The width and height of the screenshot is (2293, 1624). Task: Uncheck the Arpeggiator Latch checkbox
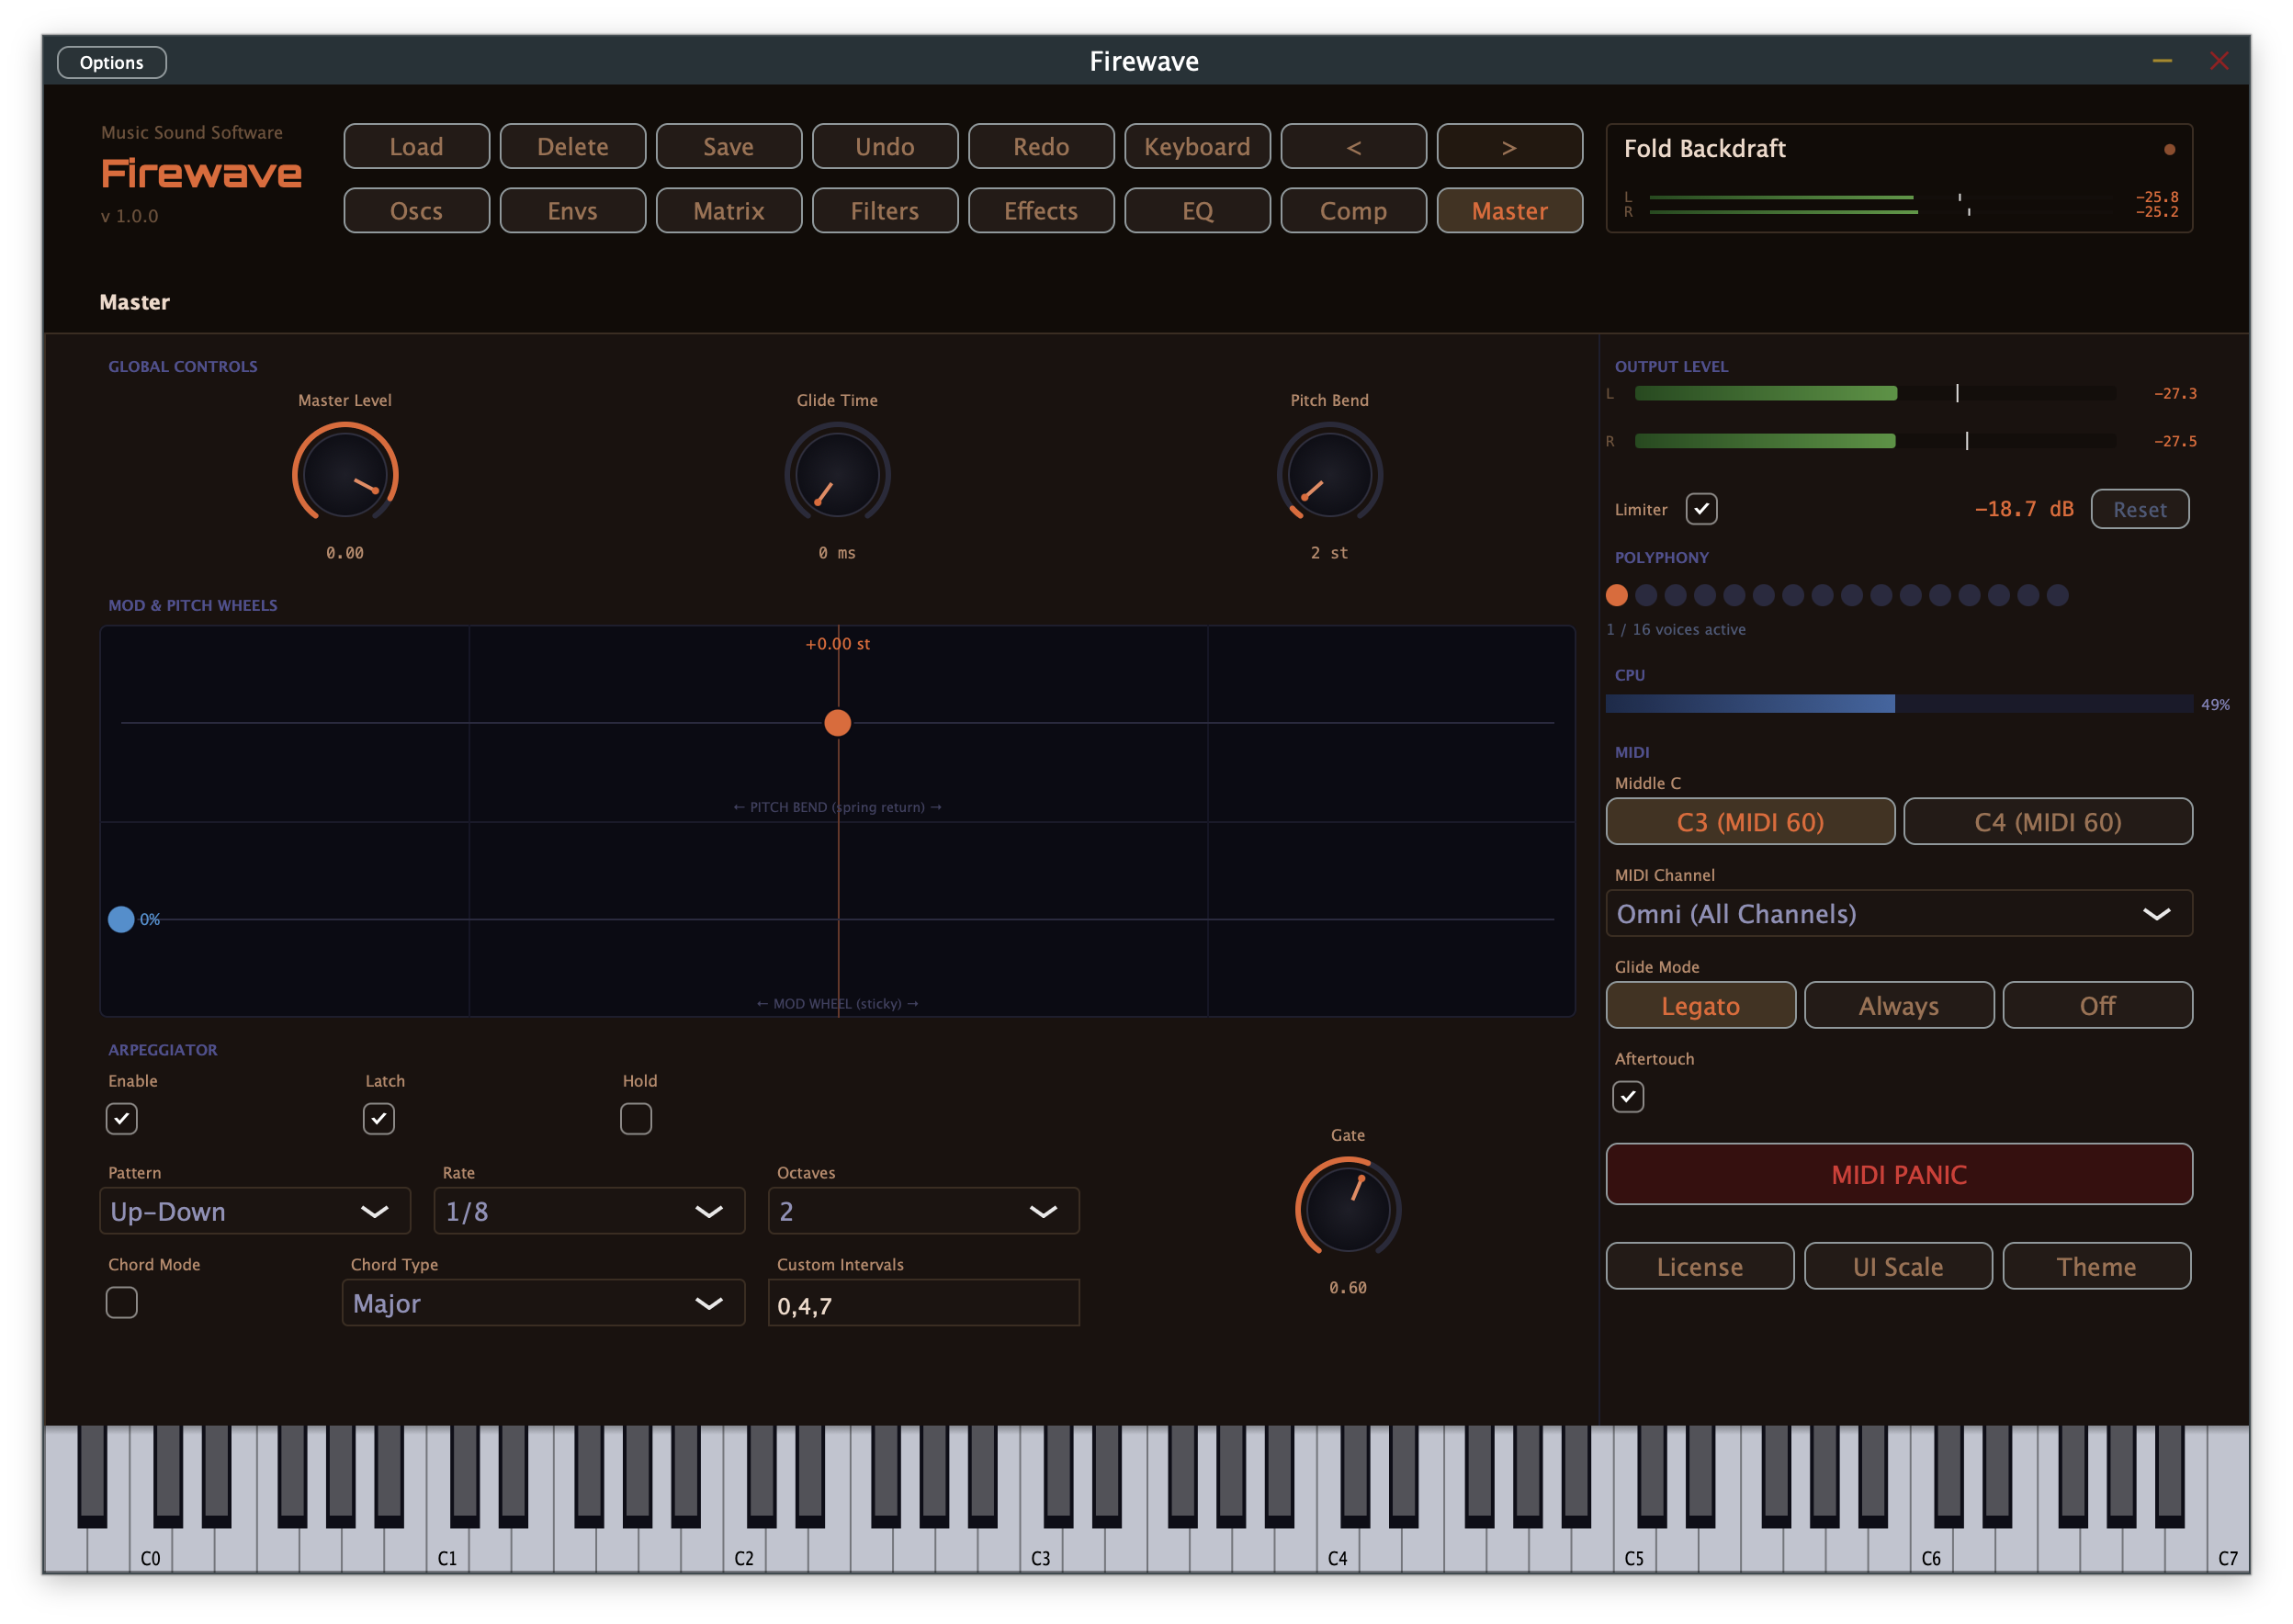tap(379, 1118)
